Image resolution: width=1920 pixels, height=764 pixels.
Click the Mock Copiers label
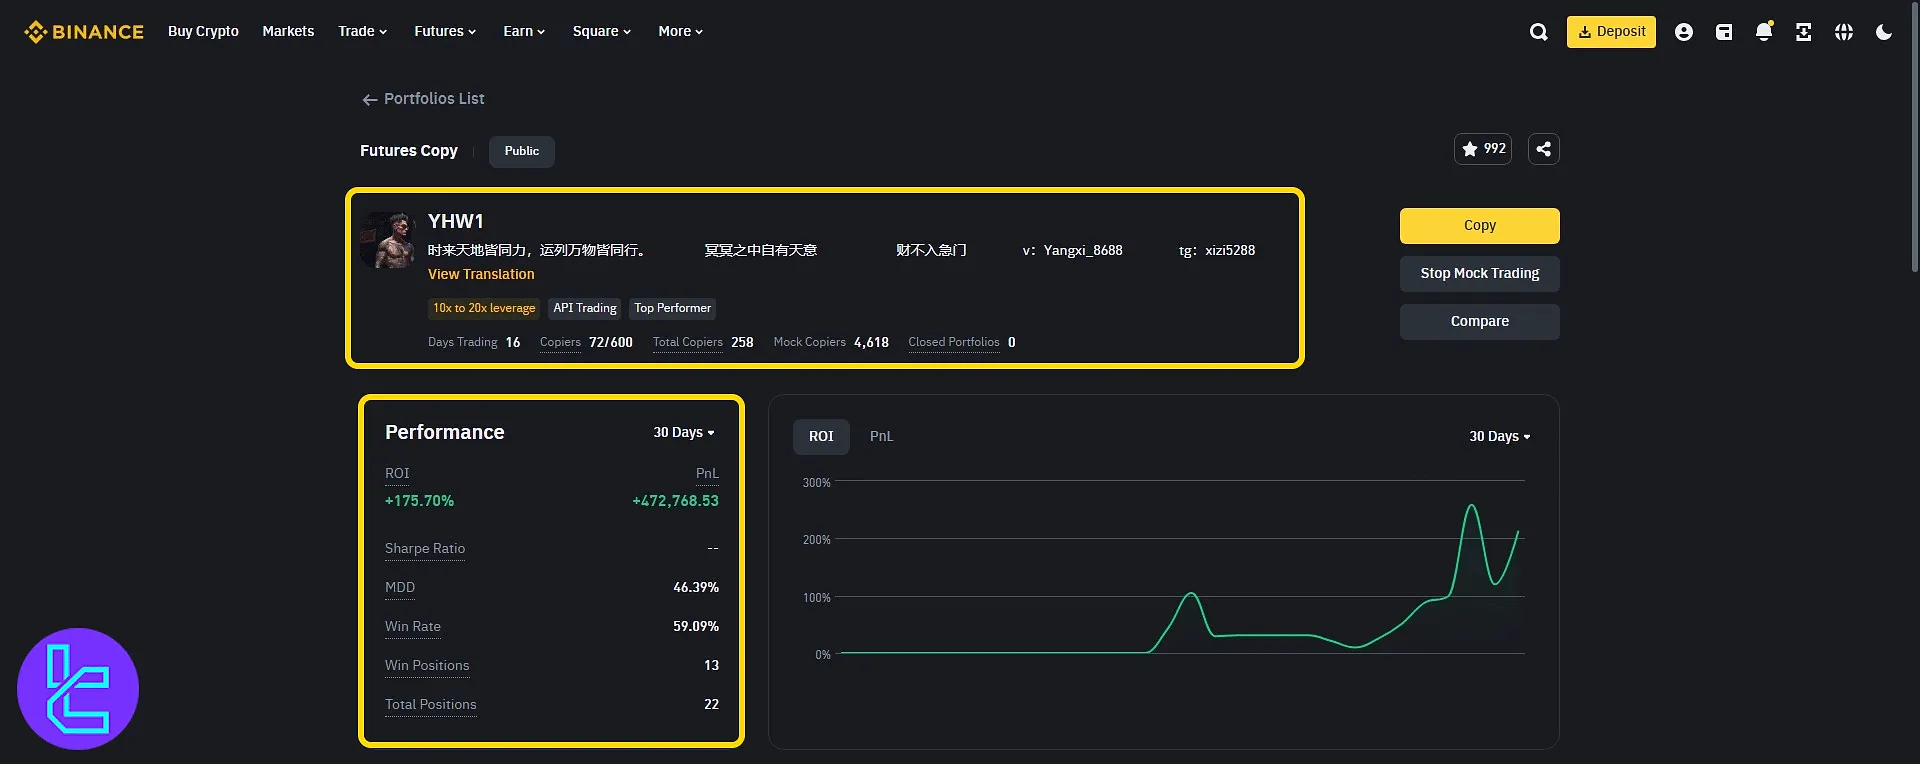click(810, 343)
